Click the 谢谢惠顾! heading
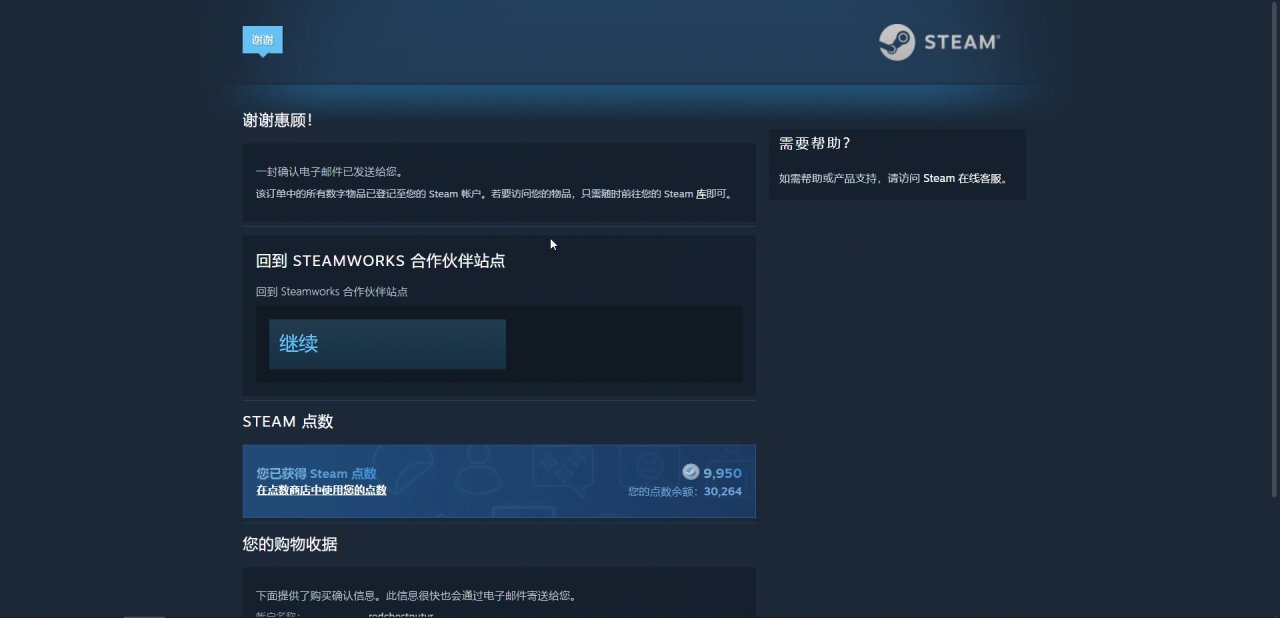Screen dimensions: 1280x618 [278, 120]
